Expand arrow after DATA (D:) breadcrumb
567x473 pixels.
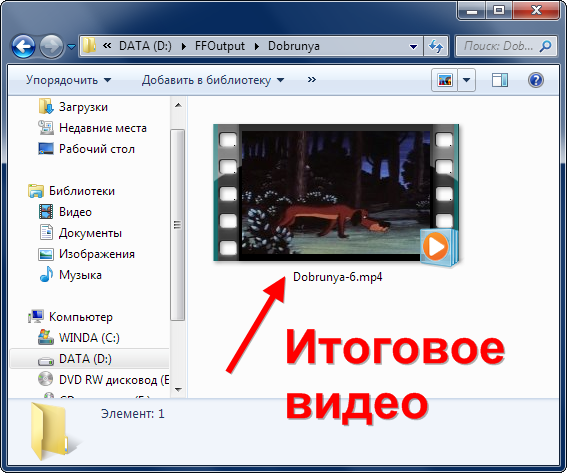[x=184, y=46]
